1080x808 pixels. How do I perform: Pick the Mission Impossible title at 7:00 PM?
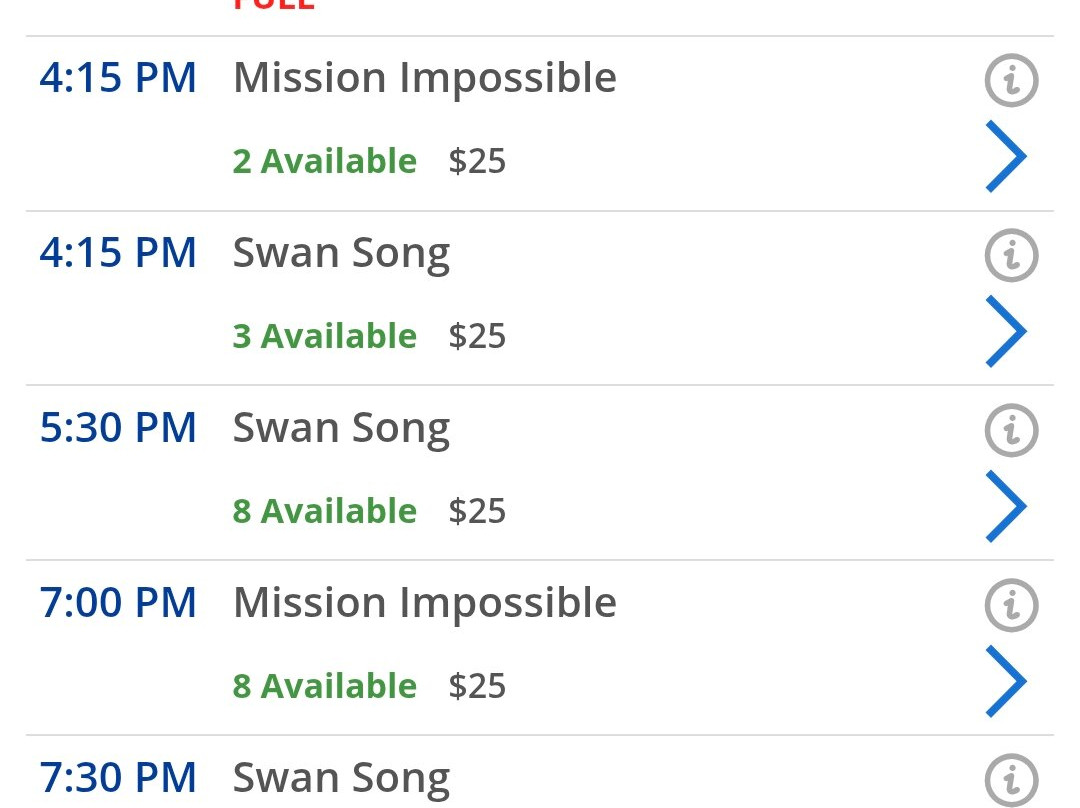coord(425,603)
